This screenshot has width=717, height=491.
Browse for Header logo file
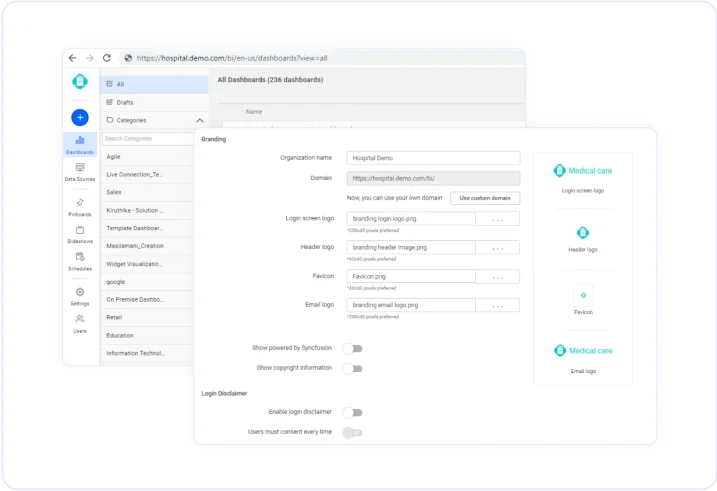click(x=498, y=248)
